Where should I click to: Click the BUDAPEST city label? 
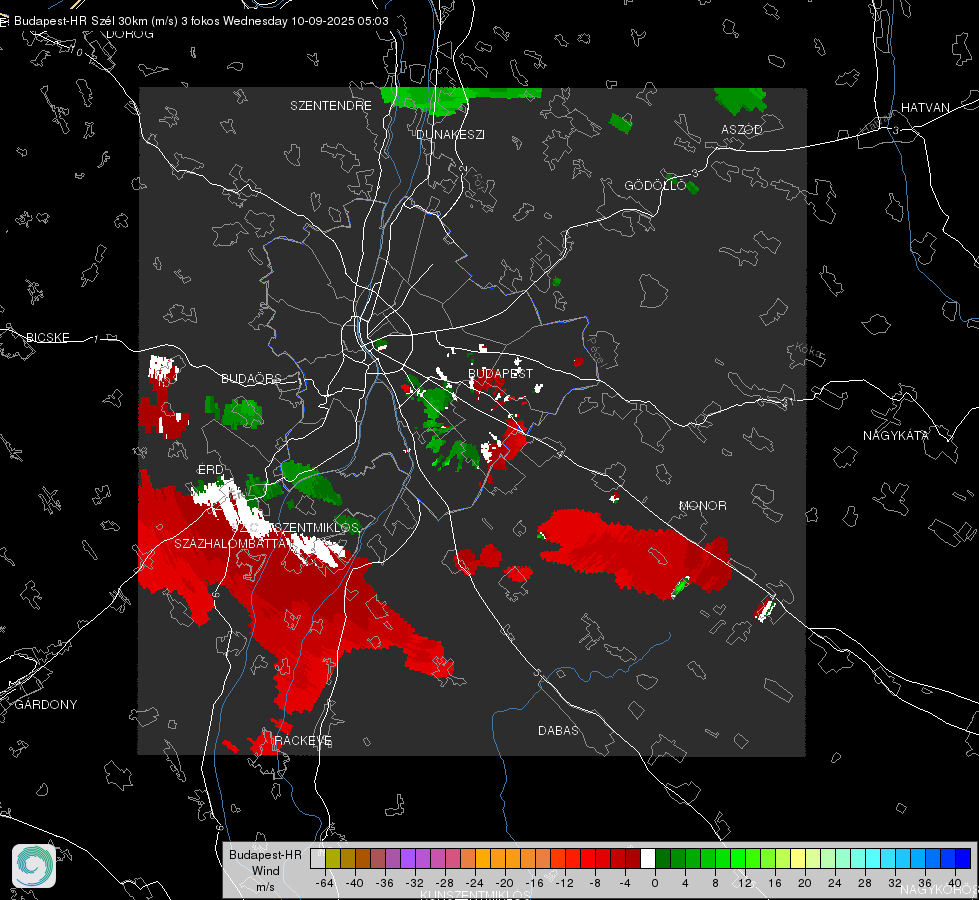click(x=500, y=373)
